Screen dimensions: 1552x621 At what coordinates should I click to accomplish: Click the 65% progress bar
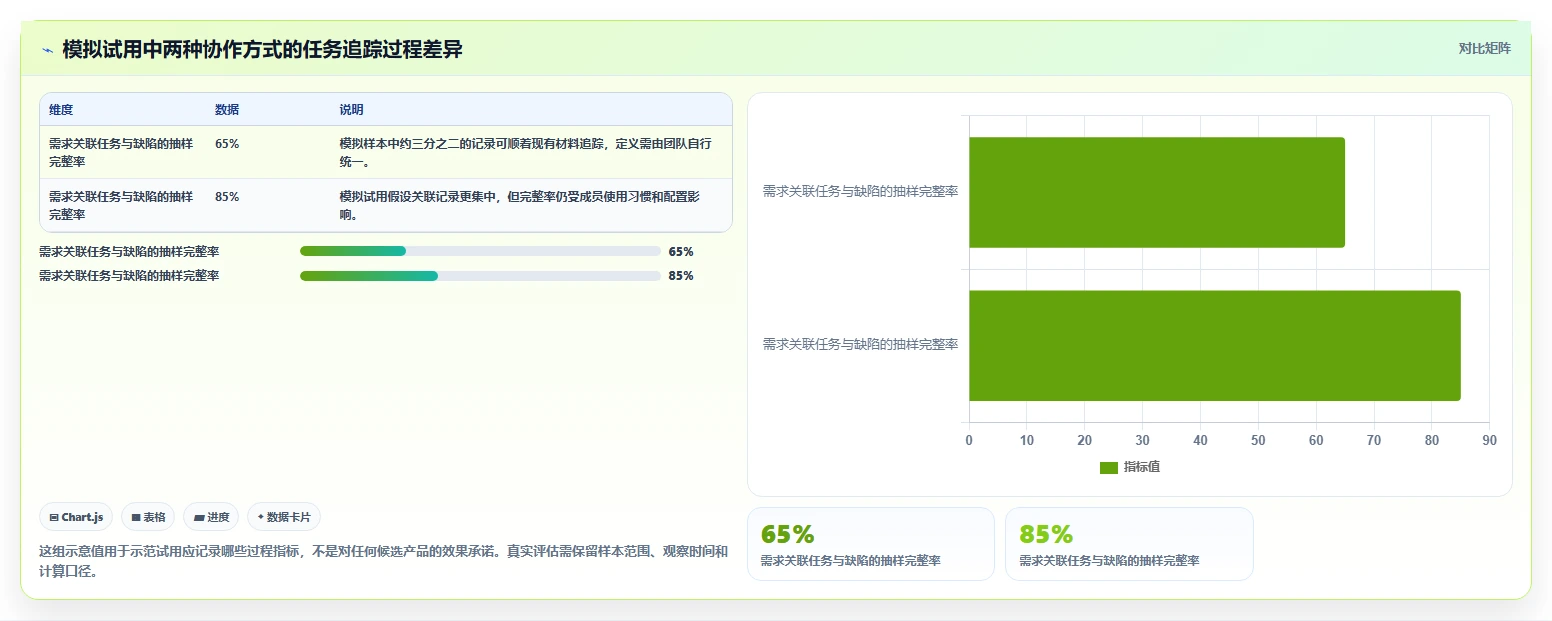click(480, 251)
